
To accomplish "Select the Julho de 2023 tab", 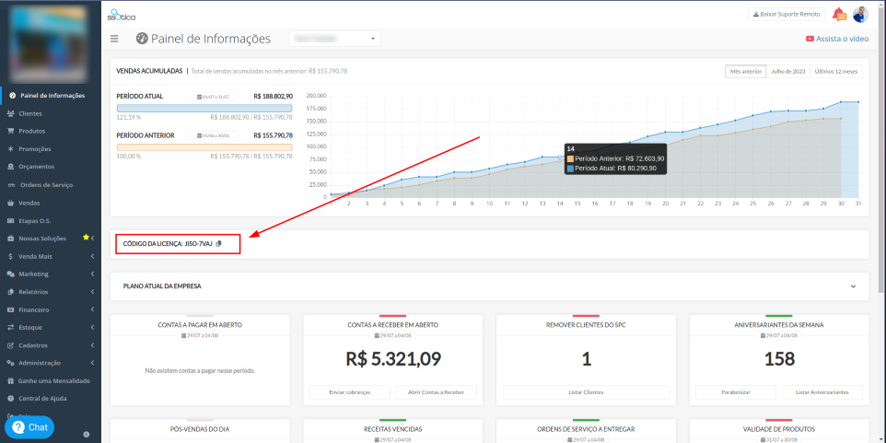I will (x=788, y=72).
